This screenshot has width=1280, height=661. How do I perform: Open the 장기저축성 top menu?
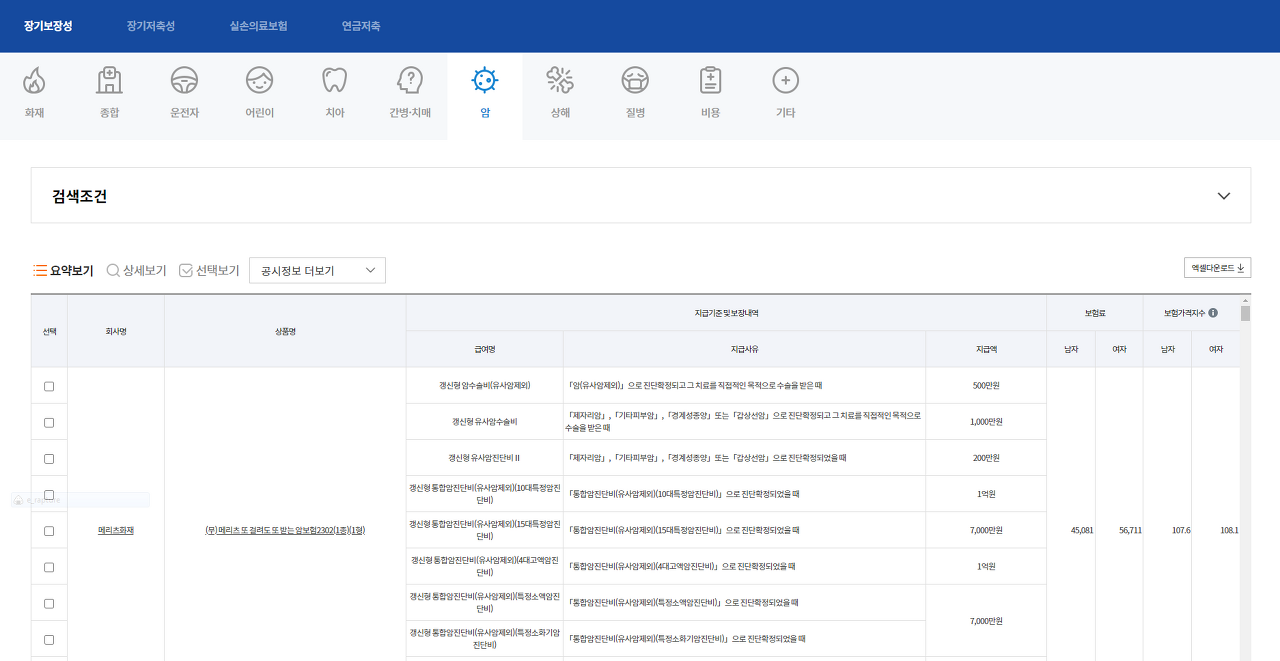(x=151, y=26)
